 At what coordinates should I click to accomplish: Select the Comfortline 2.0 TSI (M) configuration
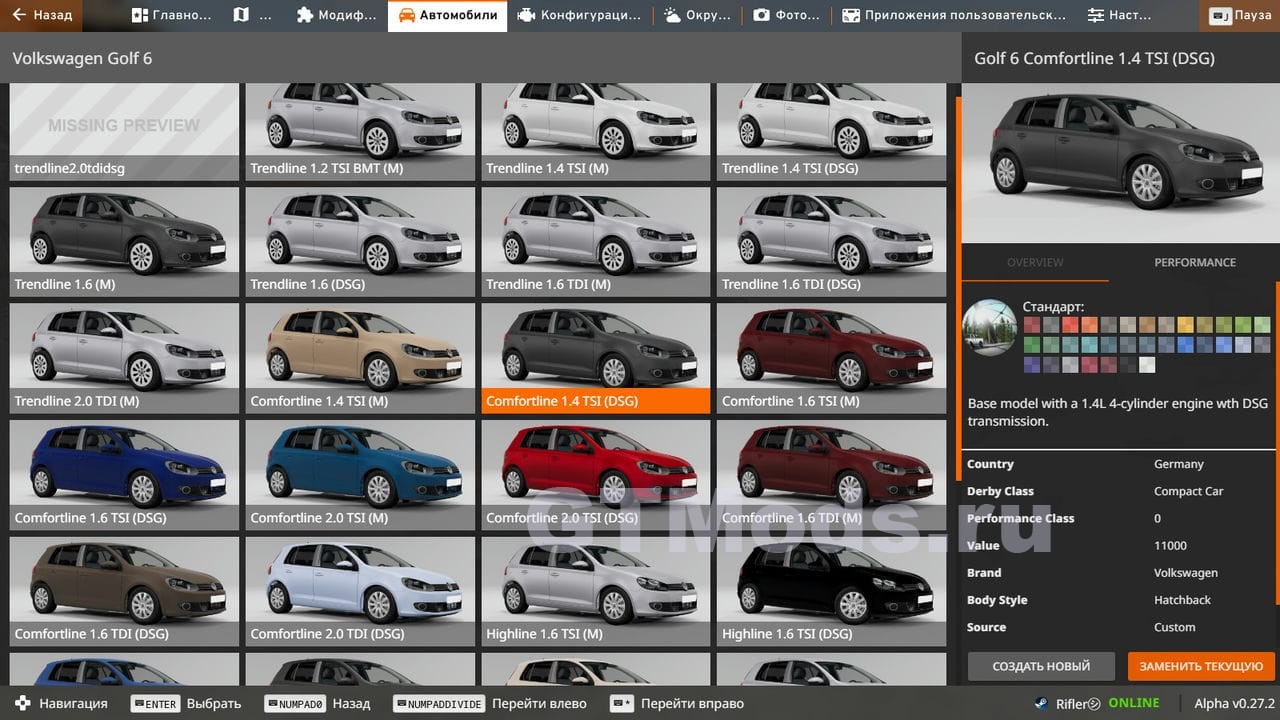tap(360, 475)
